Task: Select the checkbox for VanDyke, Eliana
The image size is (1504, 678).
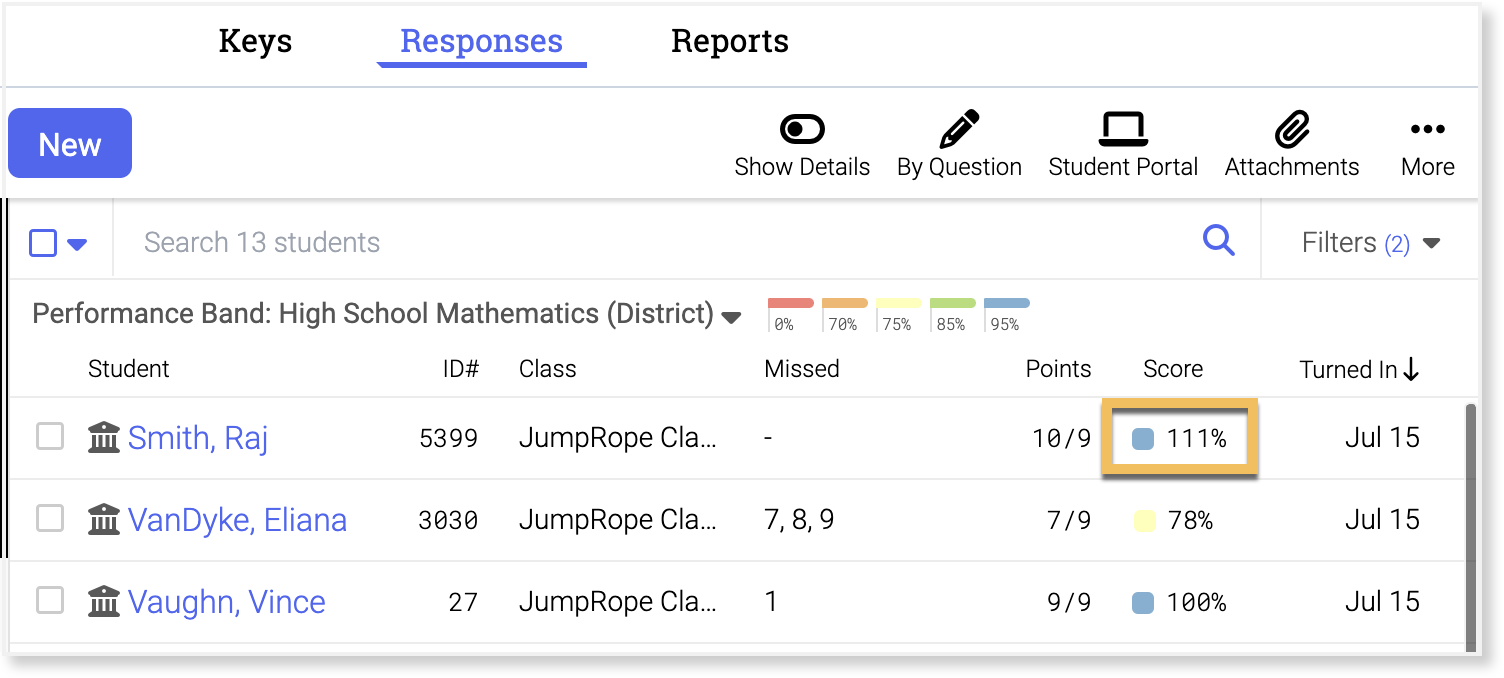Action: coord(50,519)
